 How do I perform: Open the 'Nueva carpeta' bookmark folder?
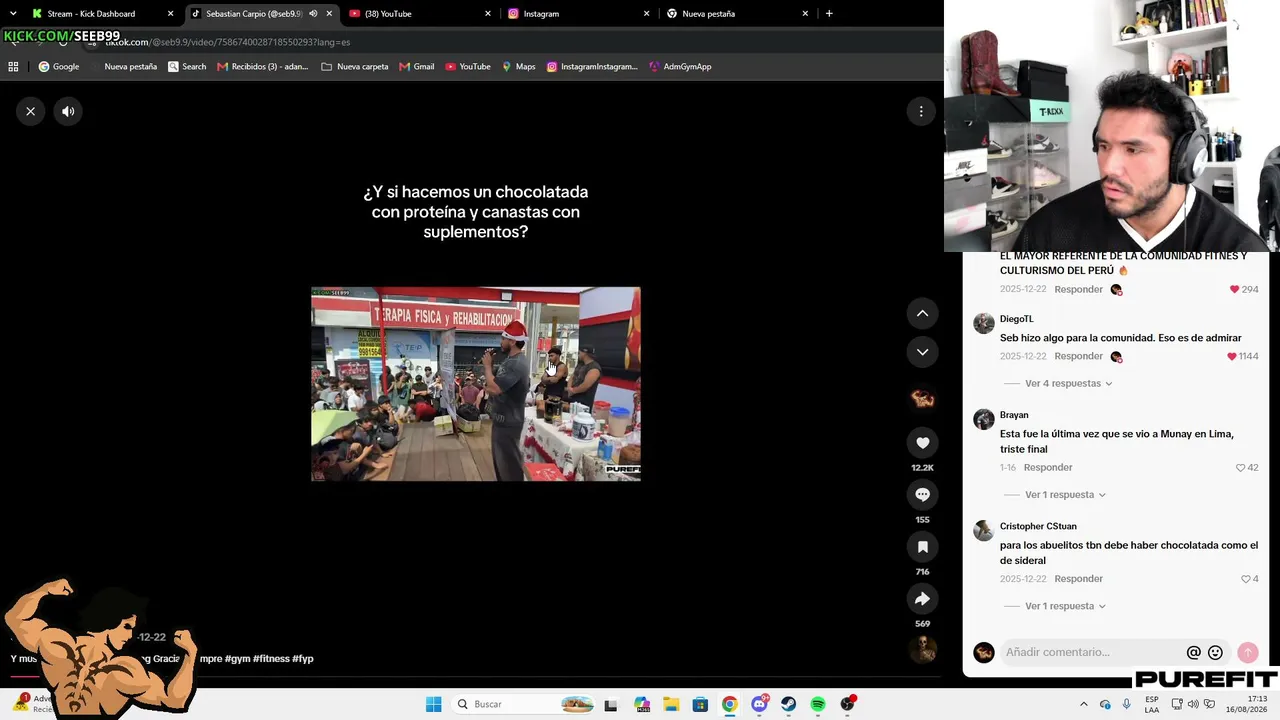point(355,67)
